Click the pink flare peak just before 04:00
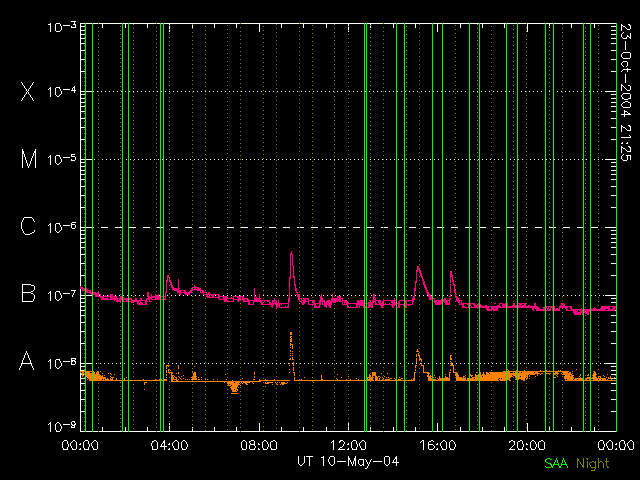This screenshot has height=480, width=640. coord(168,277)
